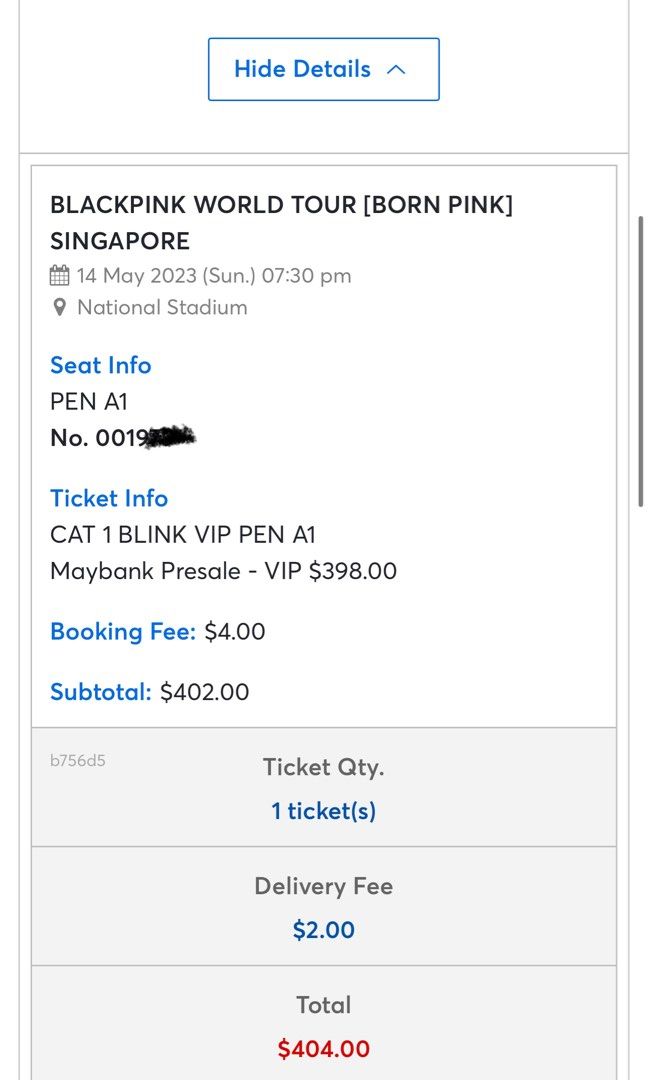Click the red Total amount $404.00
Image resolution: width=648 pixels, height=1080 pixels.
coord(324,1049)
